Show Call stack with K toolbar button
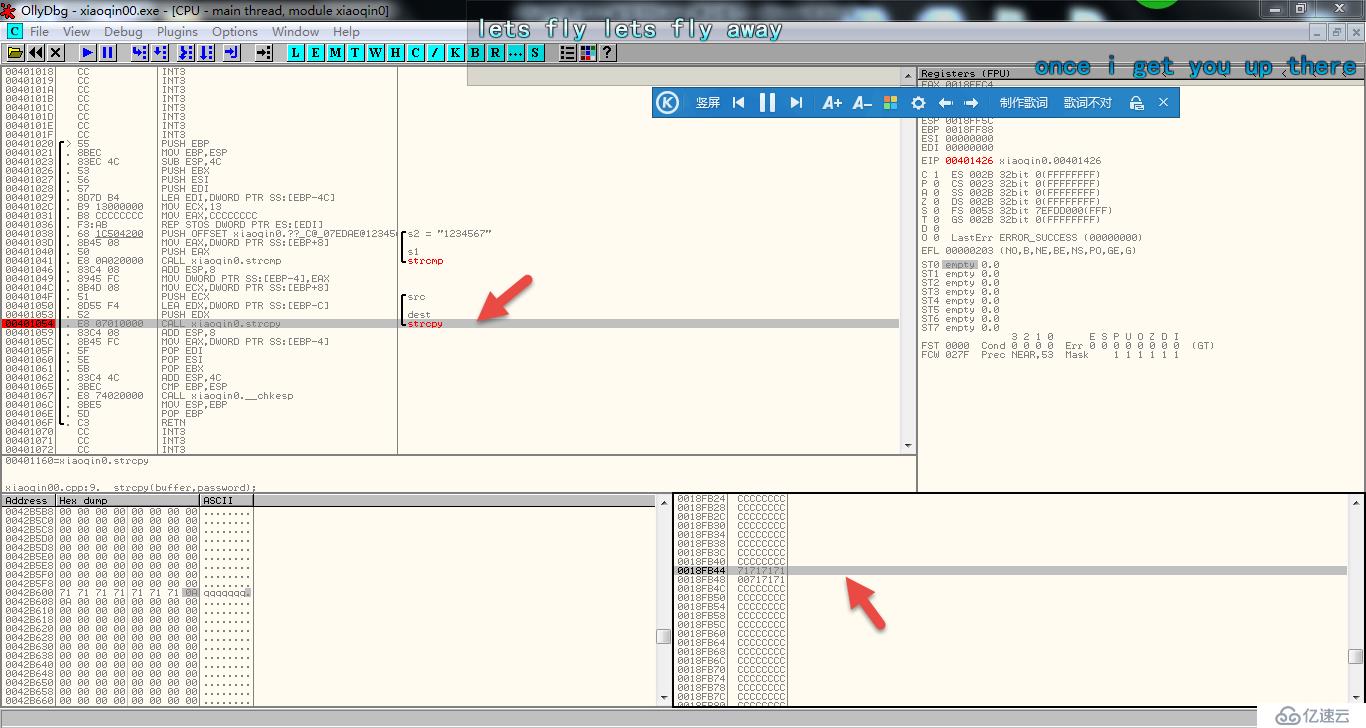The image size is (1366, 728). (x=456, y=52)
